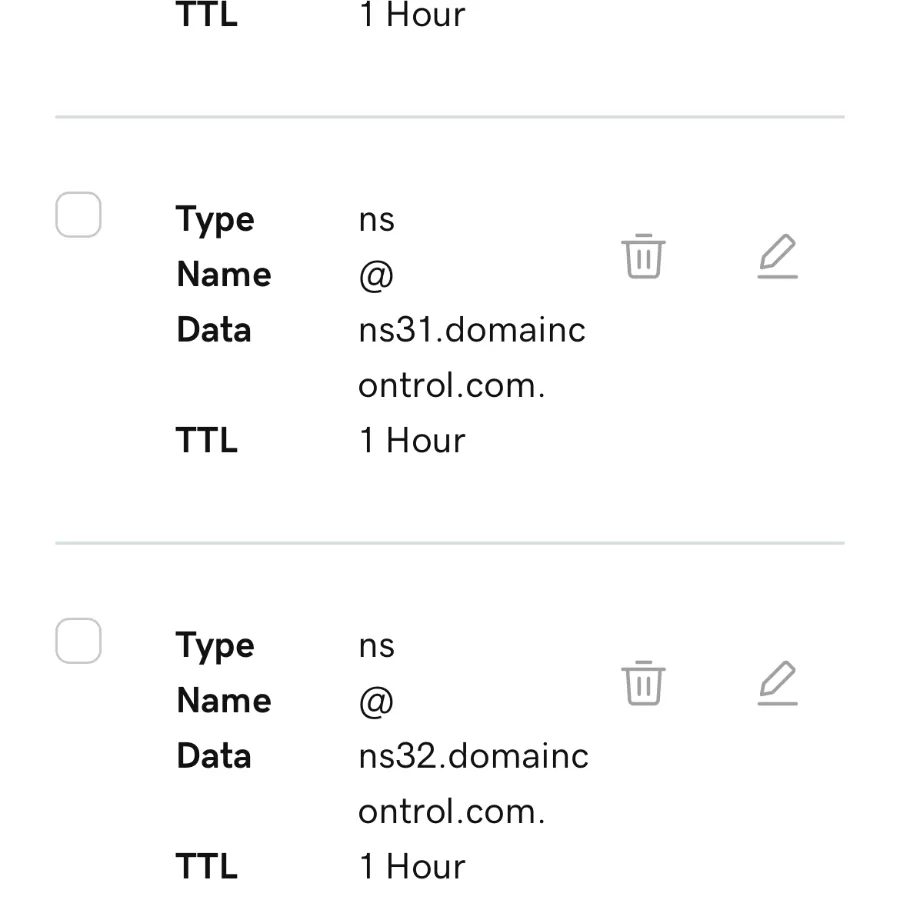
Task: Edit the ns31.domaincontrol.com record with pencil icon
Action: pyautogui.click(x=777, y=257)
